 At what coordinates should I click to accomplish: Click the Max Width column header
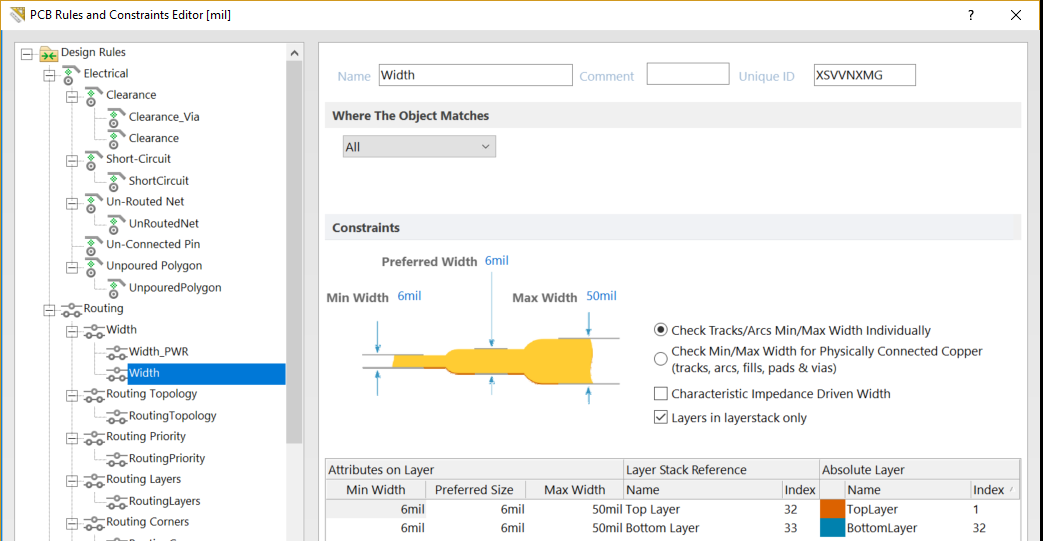[574, 490]
